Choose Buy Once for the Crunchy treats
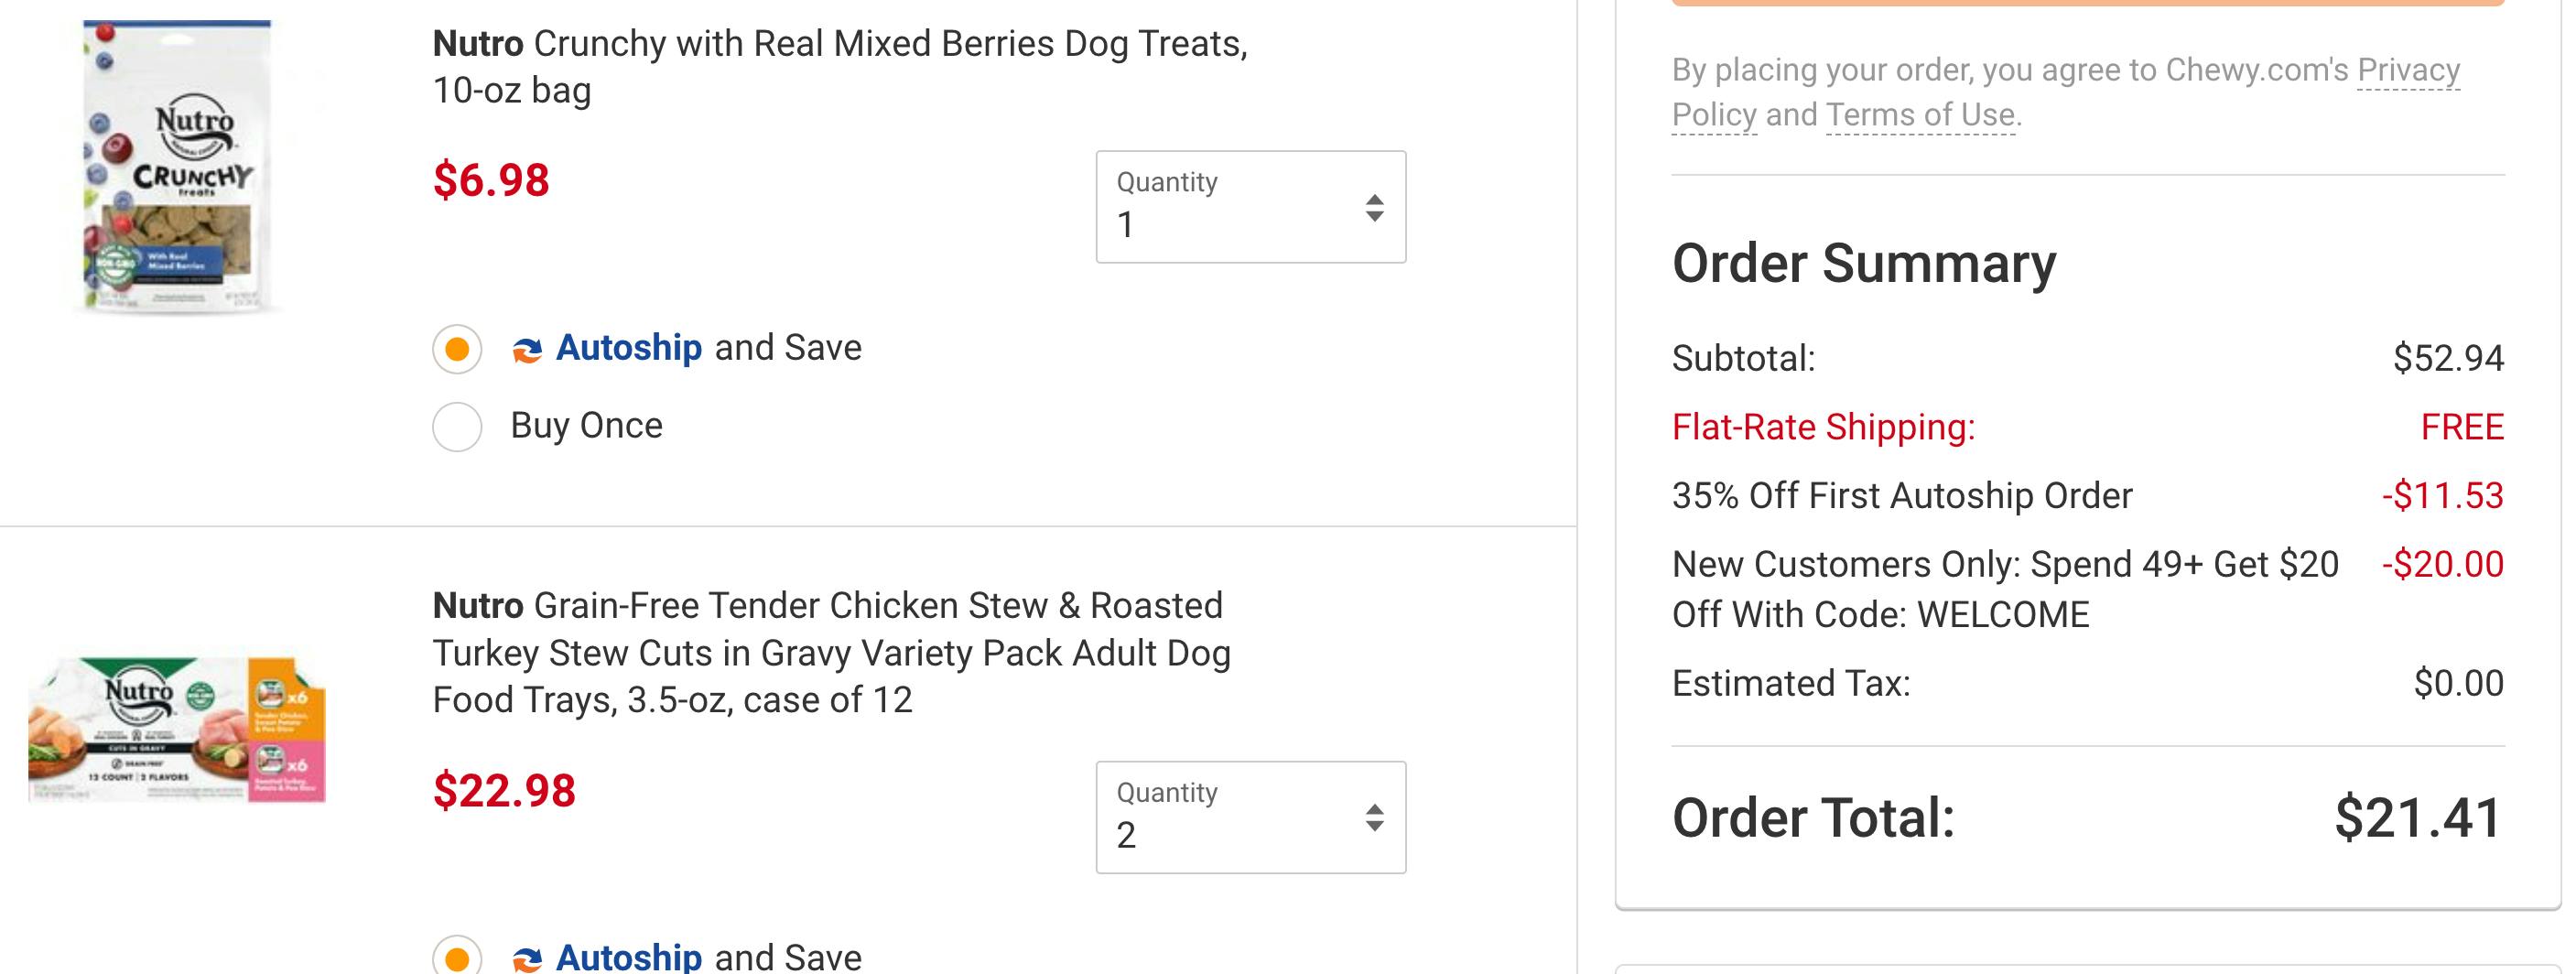Image resolution: width=2576 pixels, height=974 pixels. pyautogui.click(x=457, y=427)
